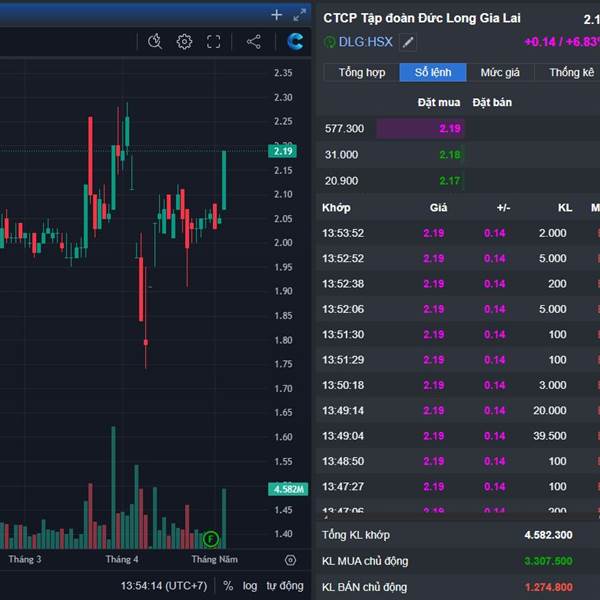Image resolution: width=600 pixels, height=600 pixels.
Task: Select the Sổ lệnh tab
Action: pos(433,72)
